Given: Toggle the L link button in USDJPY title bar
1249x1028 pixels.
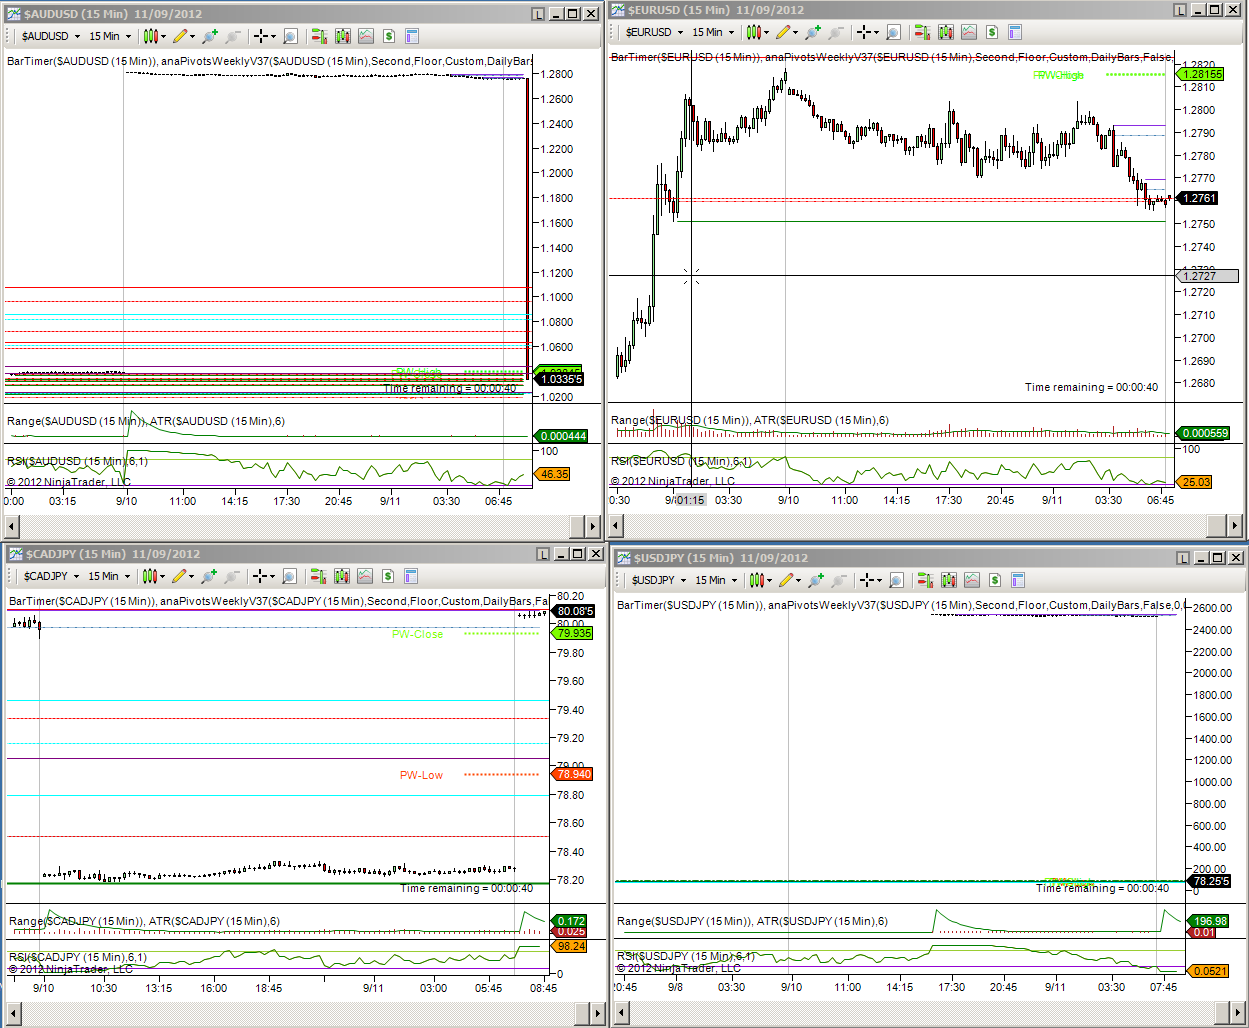Looking at the screenshot, I should click(1183, 558).
